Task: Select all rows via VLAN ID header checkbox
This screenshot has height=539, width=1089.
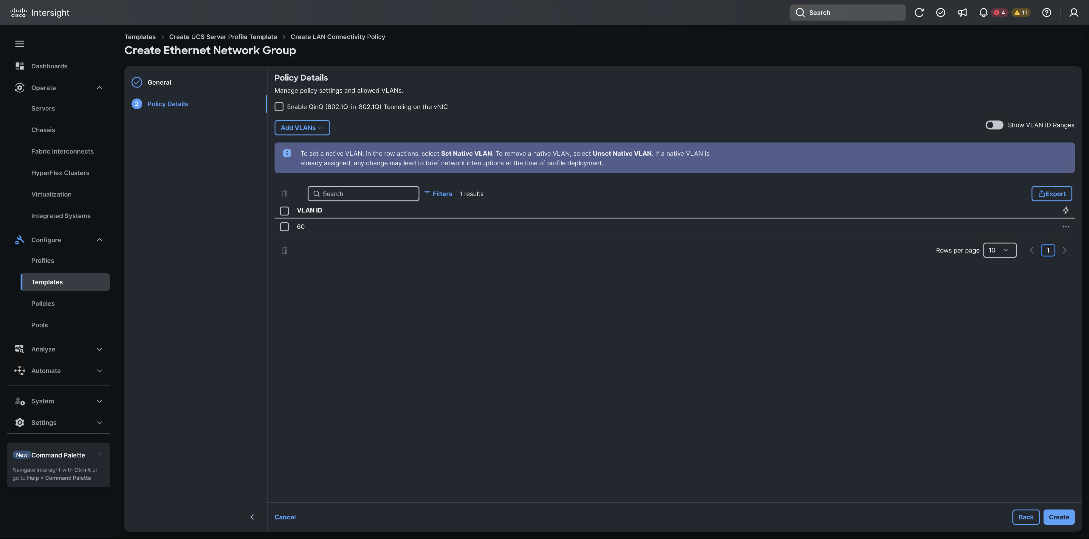Action: (284, 210)
